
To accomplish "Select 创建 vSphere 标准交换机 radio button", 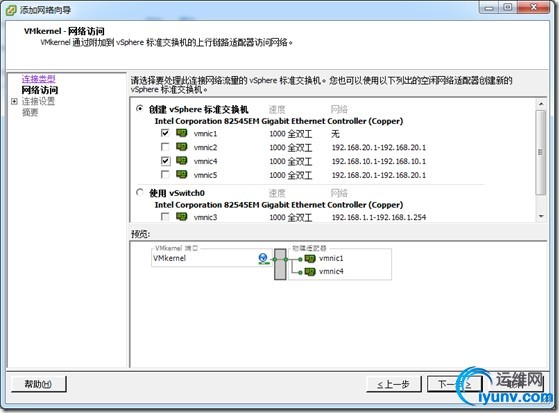I will click(x=140, y=108).
